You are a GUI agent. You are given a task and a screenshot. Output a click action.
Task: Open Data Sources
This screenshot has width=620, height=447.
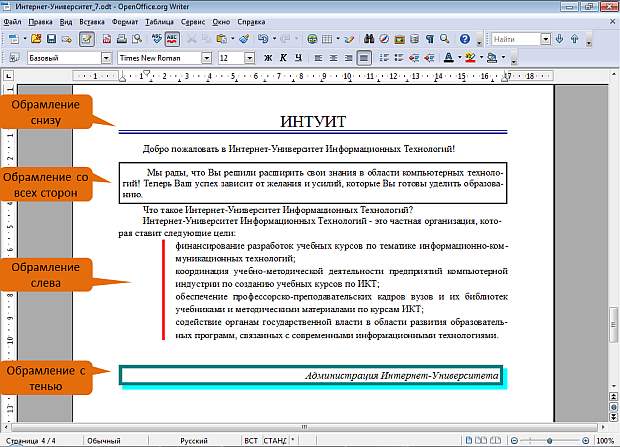click(x=414, y=39)
